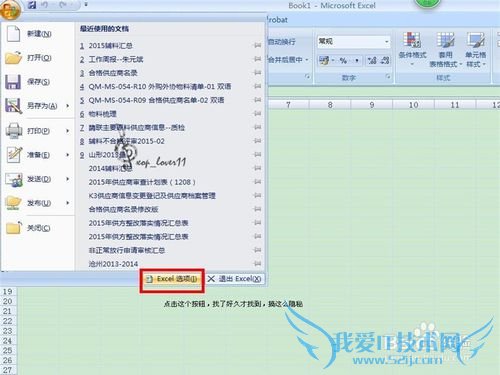Click the 发布 folder icon

[x=13, y=203]
